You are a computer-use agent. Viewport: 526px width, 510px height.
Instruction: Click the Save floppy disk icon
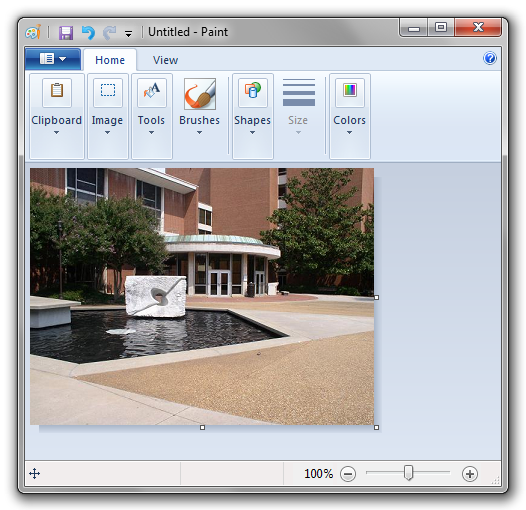coord(66,33)
